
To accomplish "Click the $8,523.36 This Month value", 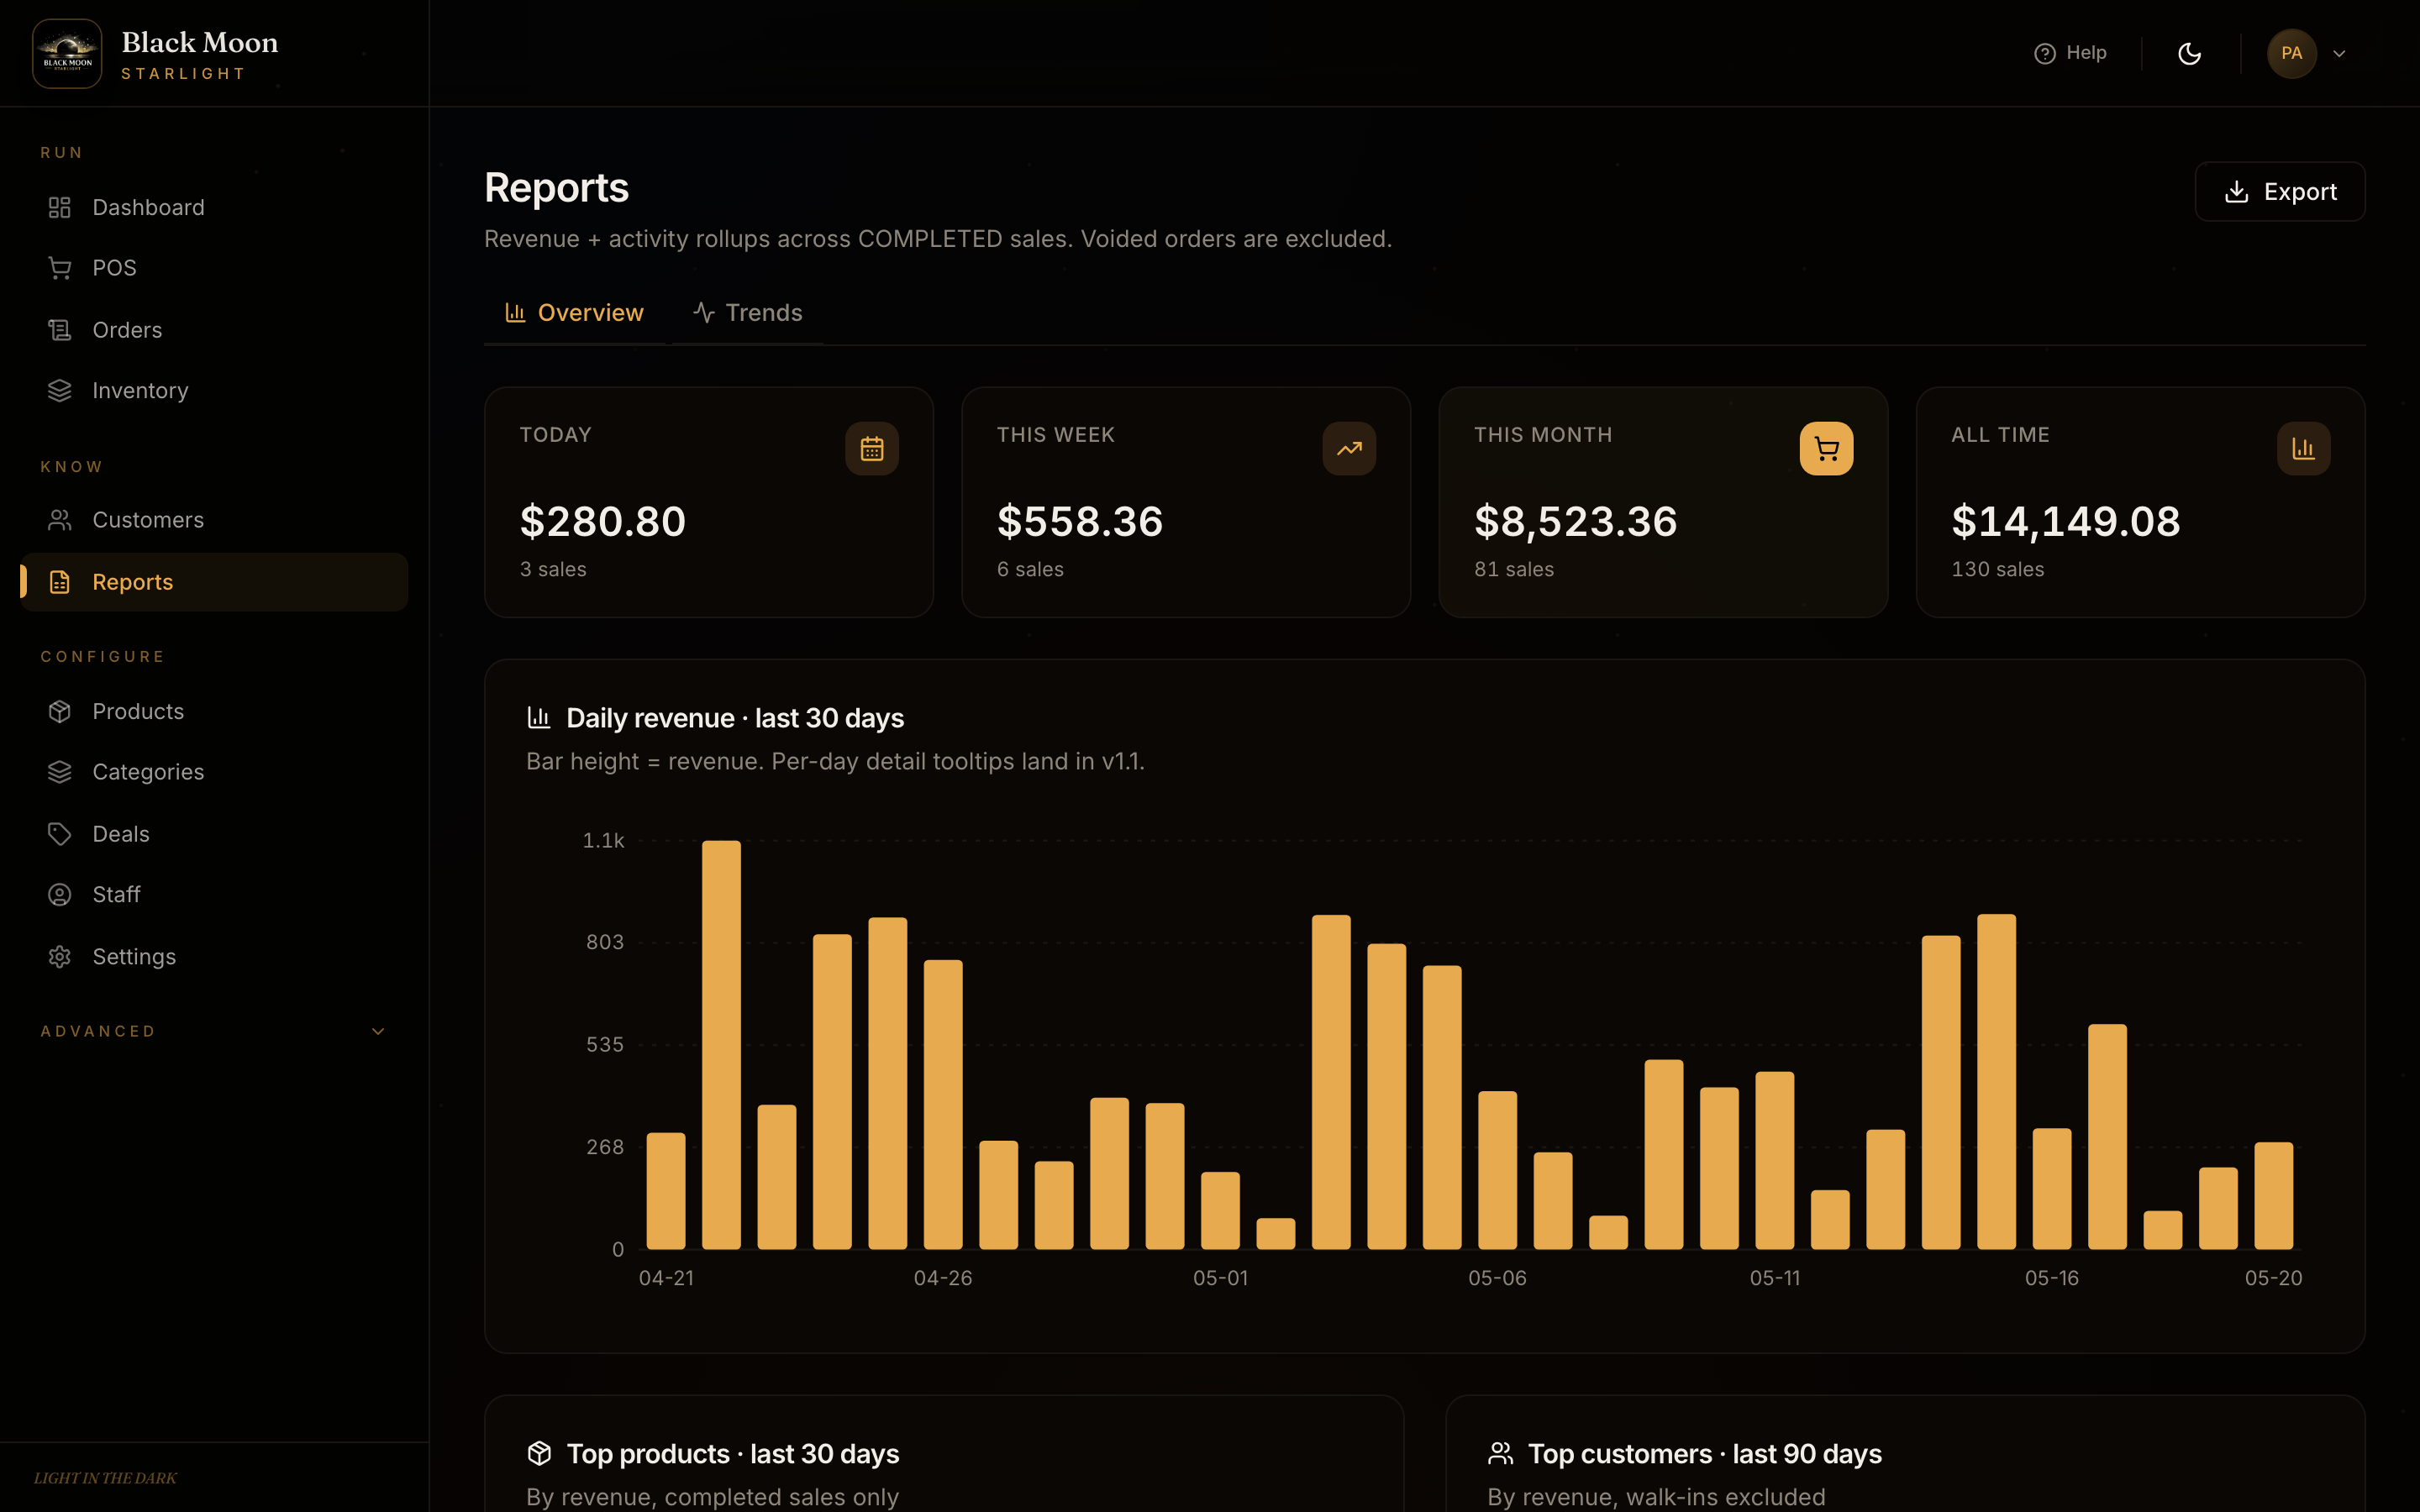I will [x=1576, y=521].
